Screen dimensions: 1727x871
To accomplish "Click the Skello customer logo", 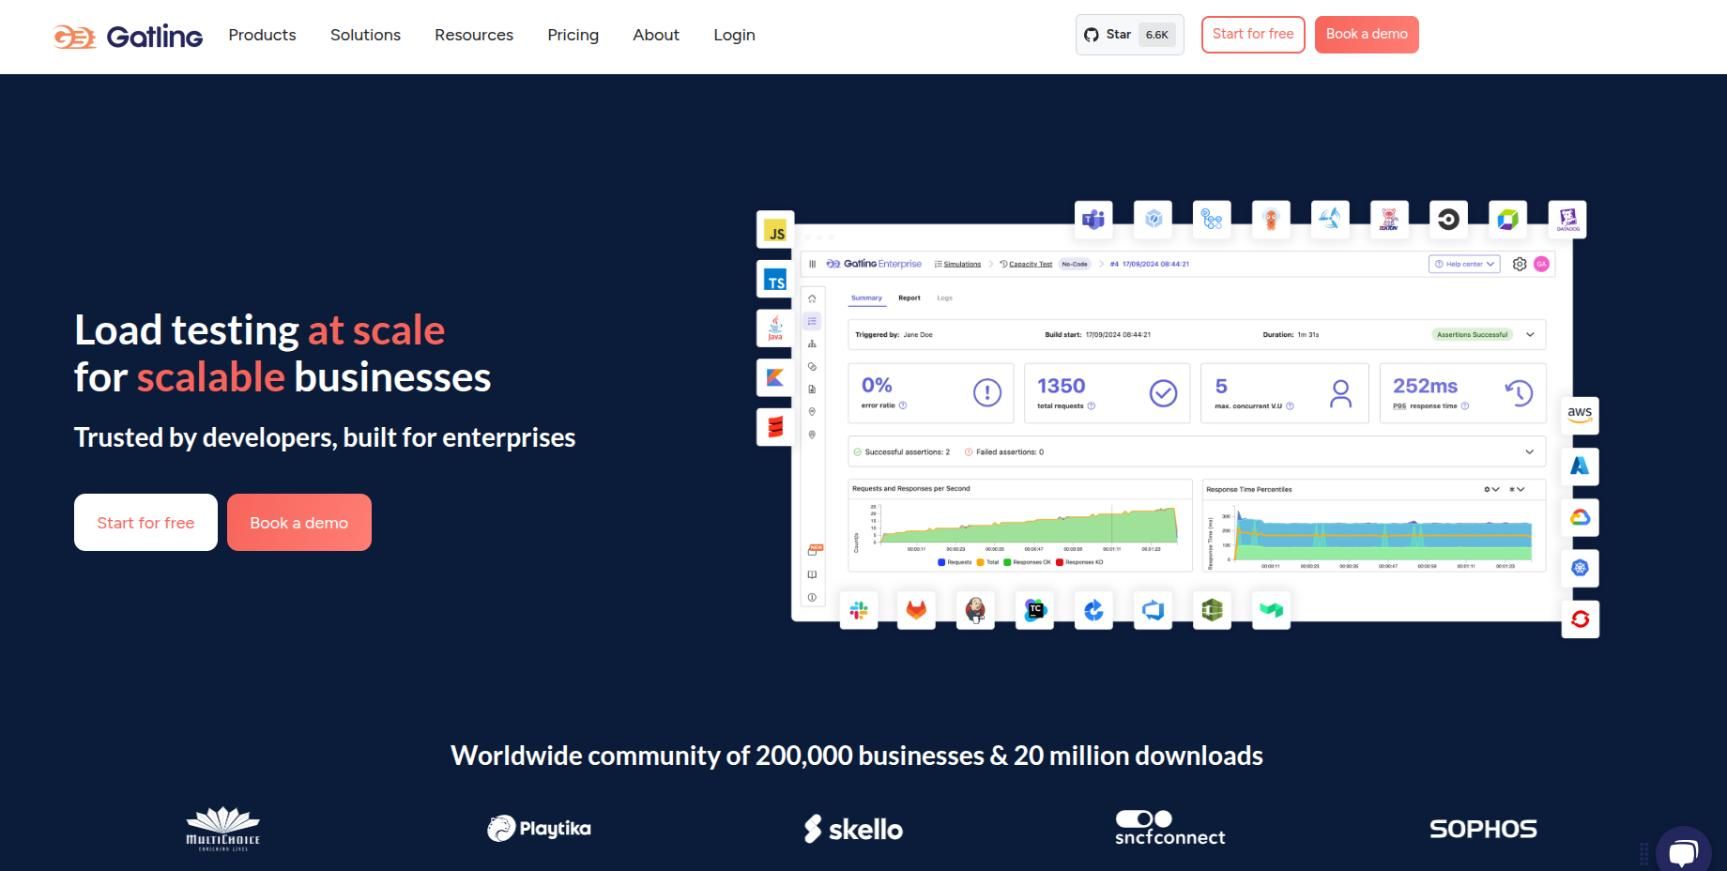I will 853,829.
